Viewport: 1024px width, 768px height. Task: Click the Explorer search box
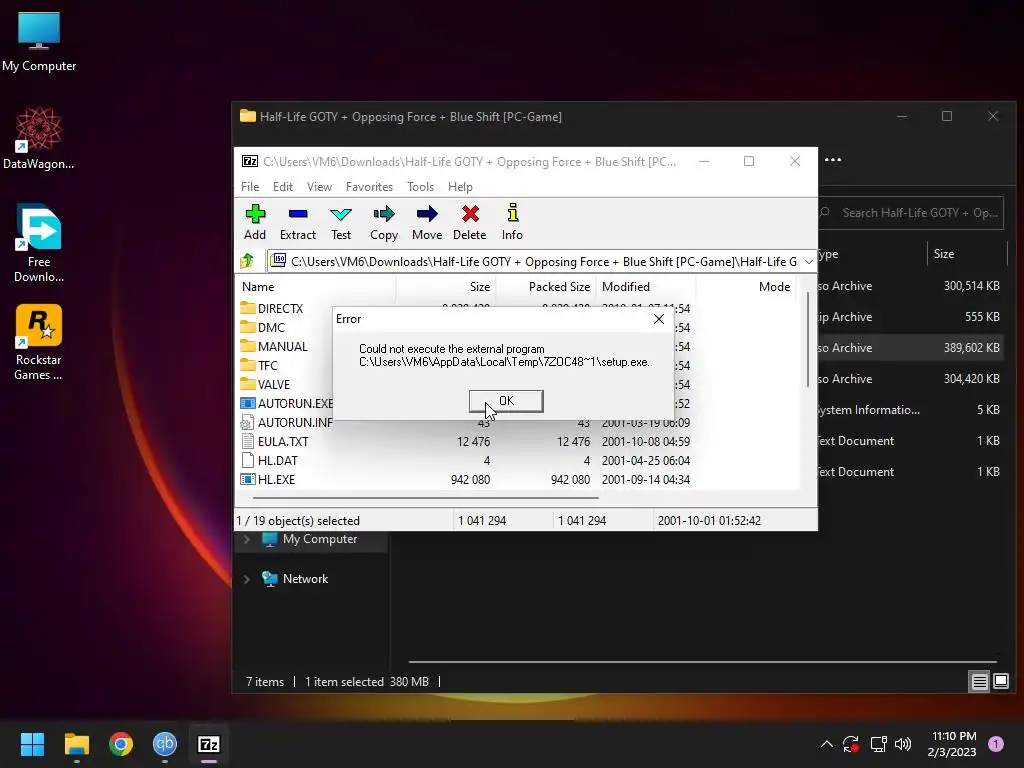[911, 213]
